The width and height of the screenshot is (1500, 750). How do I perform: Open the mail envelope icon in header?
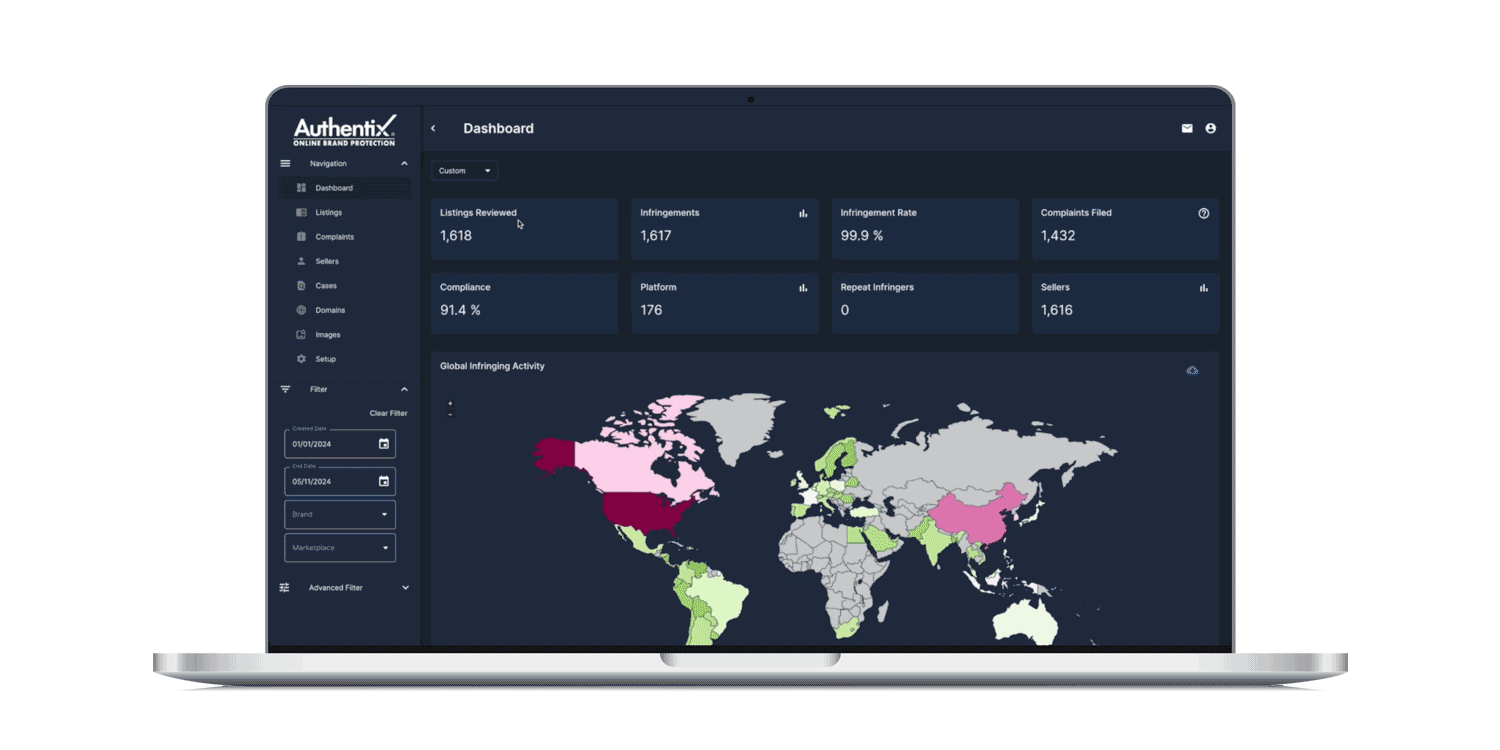[1187, 128]
